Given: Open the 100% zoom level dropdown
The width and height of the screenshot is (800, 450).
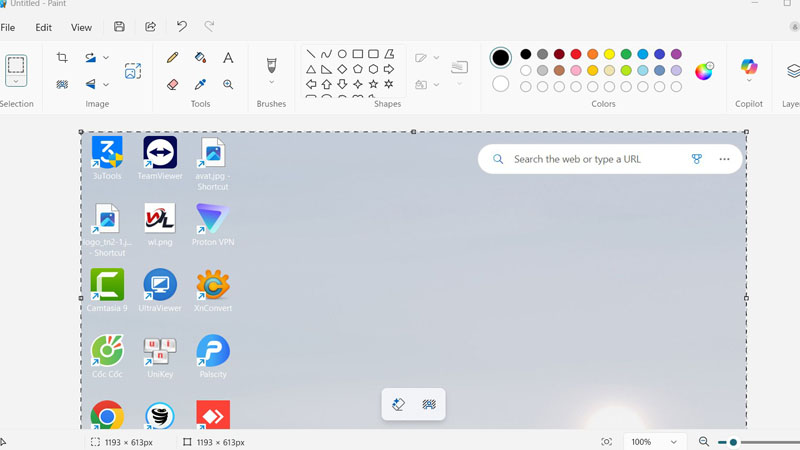Looking at the screenshot, I should [x=654, y=442].
